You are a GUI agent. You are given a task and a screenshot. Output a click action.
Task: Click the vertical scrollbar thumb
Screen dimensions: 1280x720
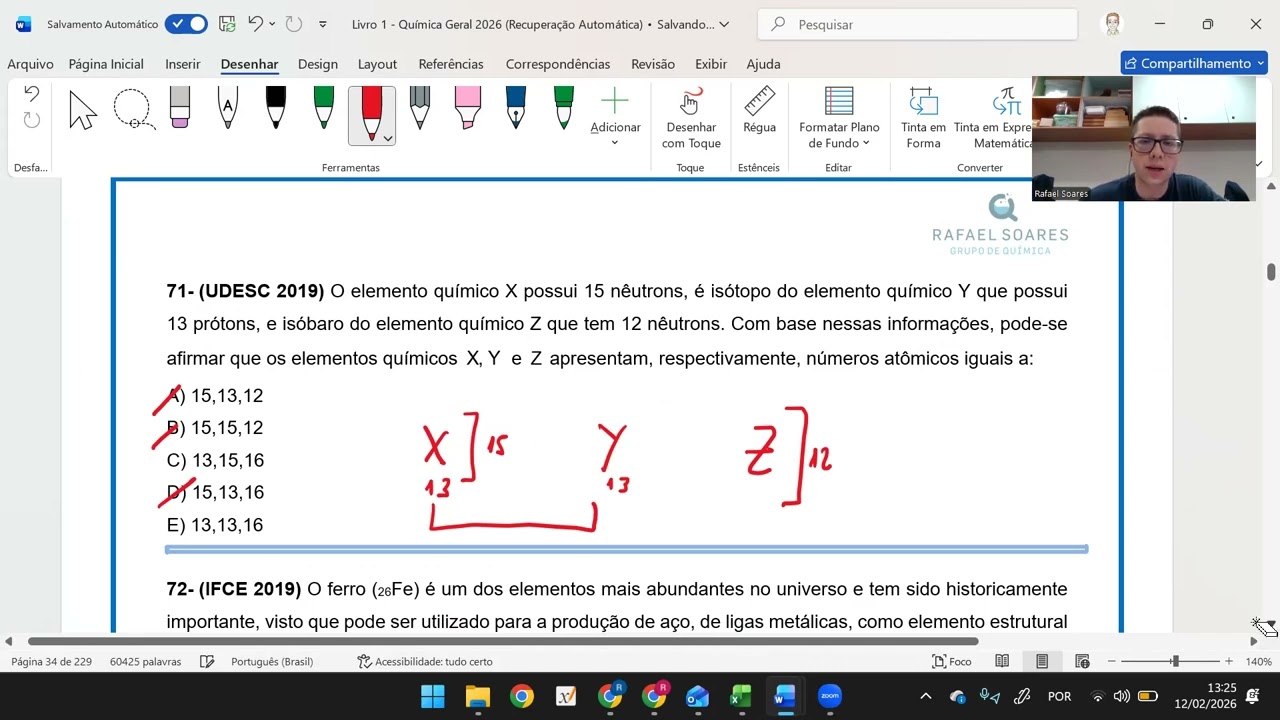(x=1271, y=272)
